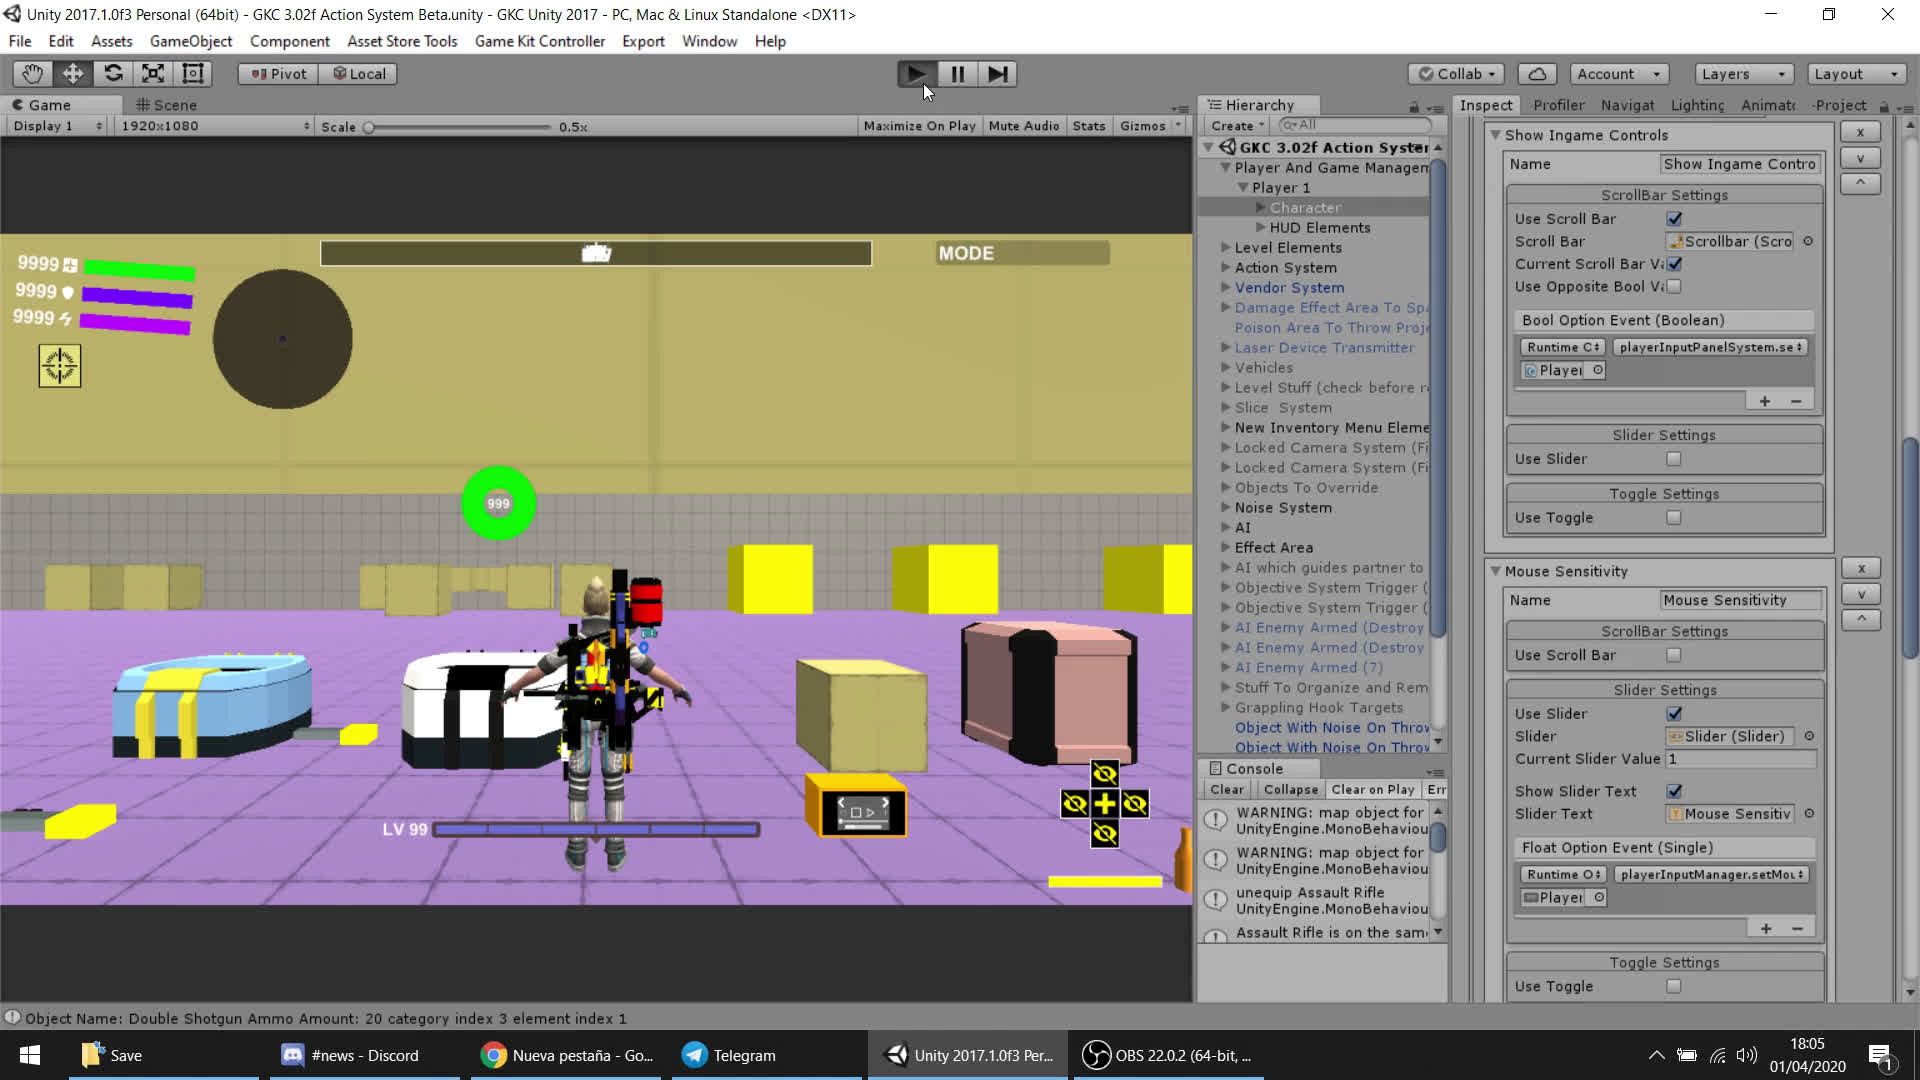The width and height of the screenshot is (1920, 1080).
Task: Select the Rotate tool
Action: pos(113,74)
